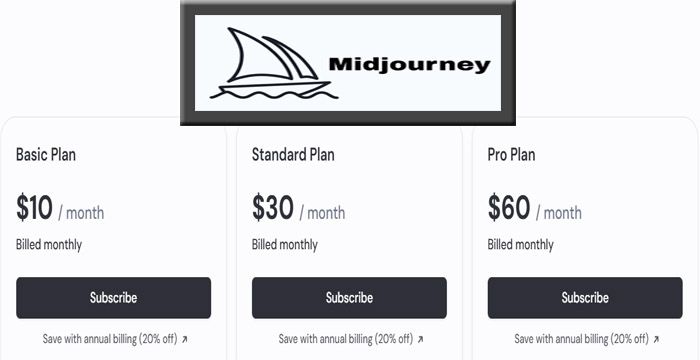
Task: Follow Pro Plan's save with annual billing link
Action: [581, 339]
